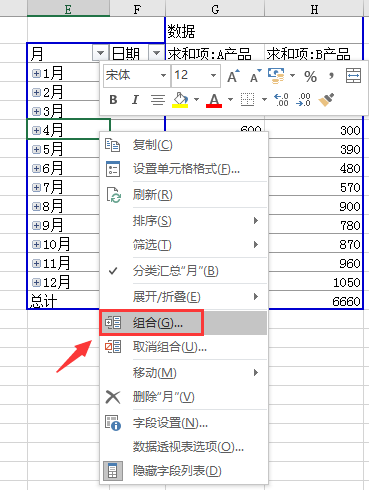This screenshot has width=369, height=490.
Task: Select 取消组合(U)... menu entry
Action: click(184, 347)
